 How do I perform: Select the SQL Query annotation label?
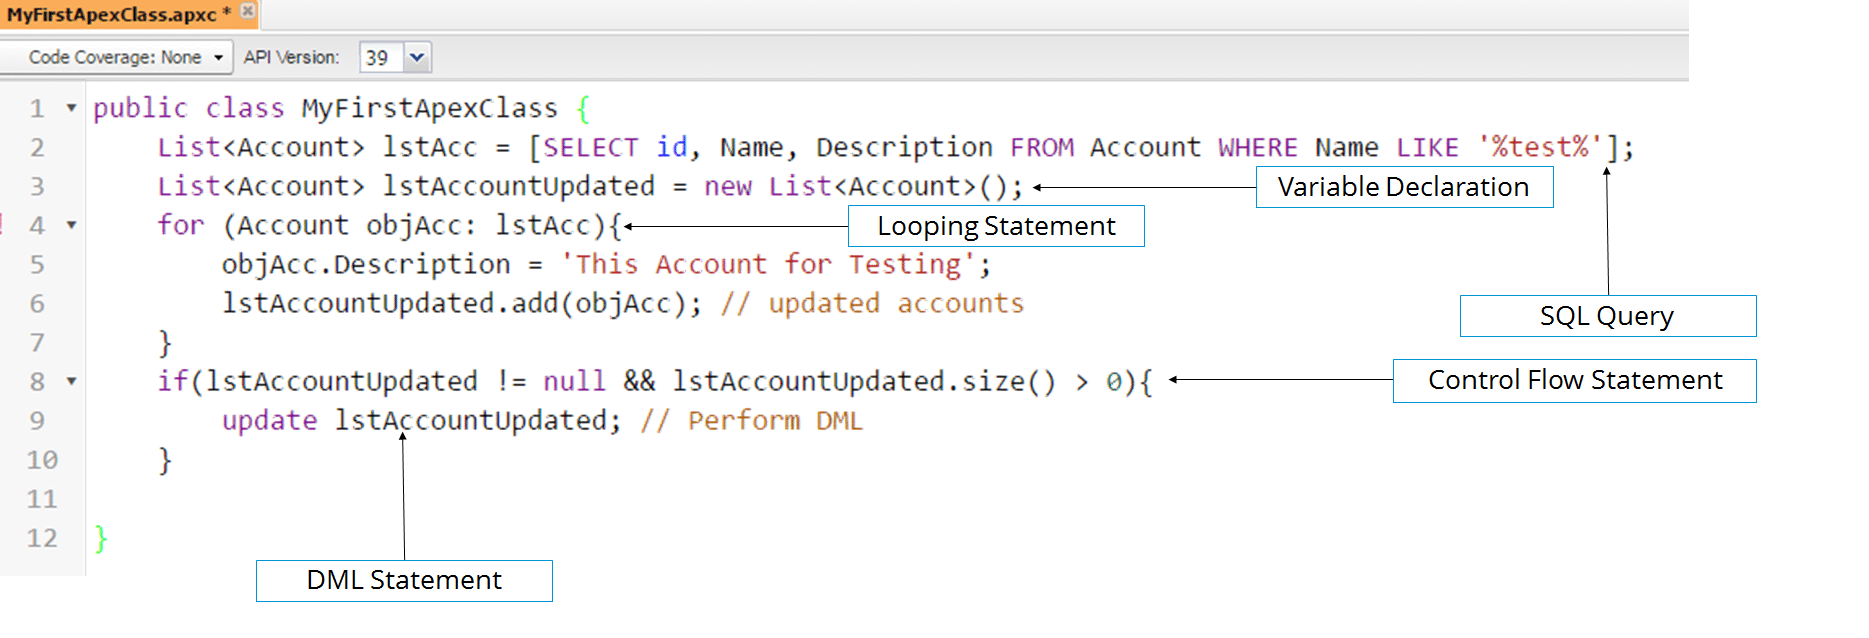tap(1607, 316)
